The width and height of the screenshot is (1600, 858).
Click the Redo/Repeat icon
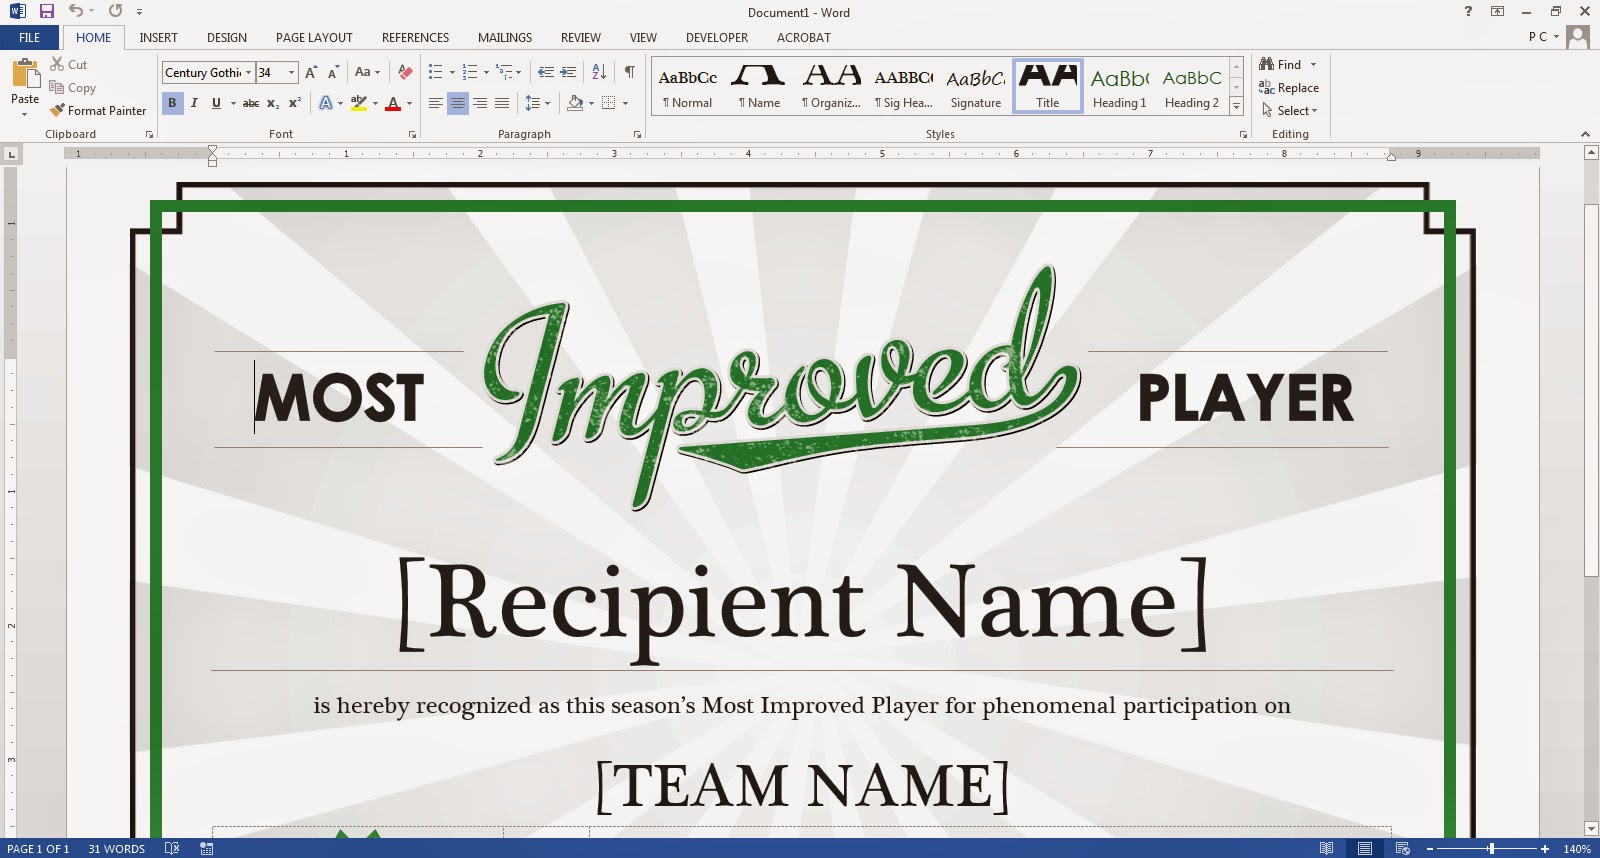(115, 11)
